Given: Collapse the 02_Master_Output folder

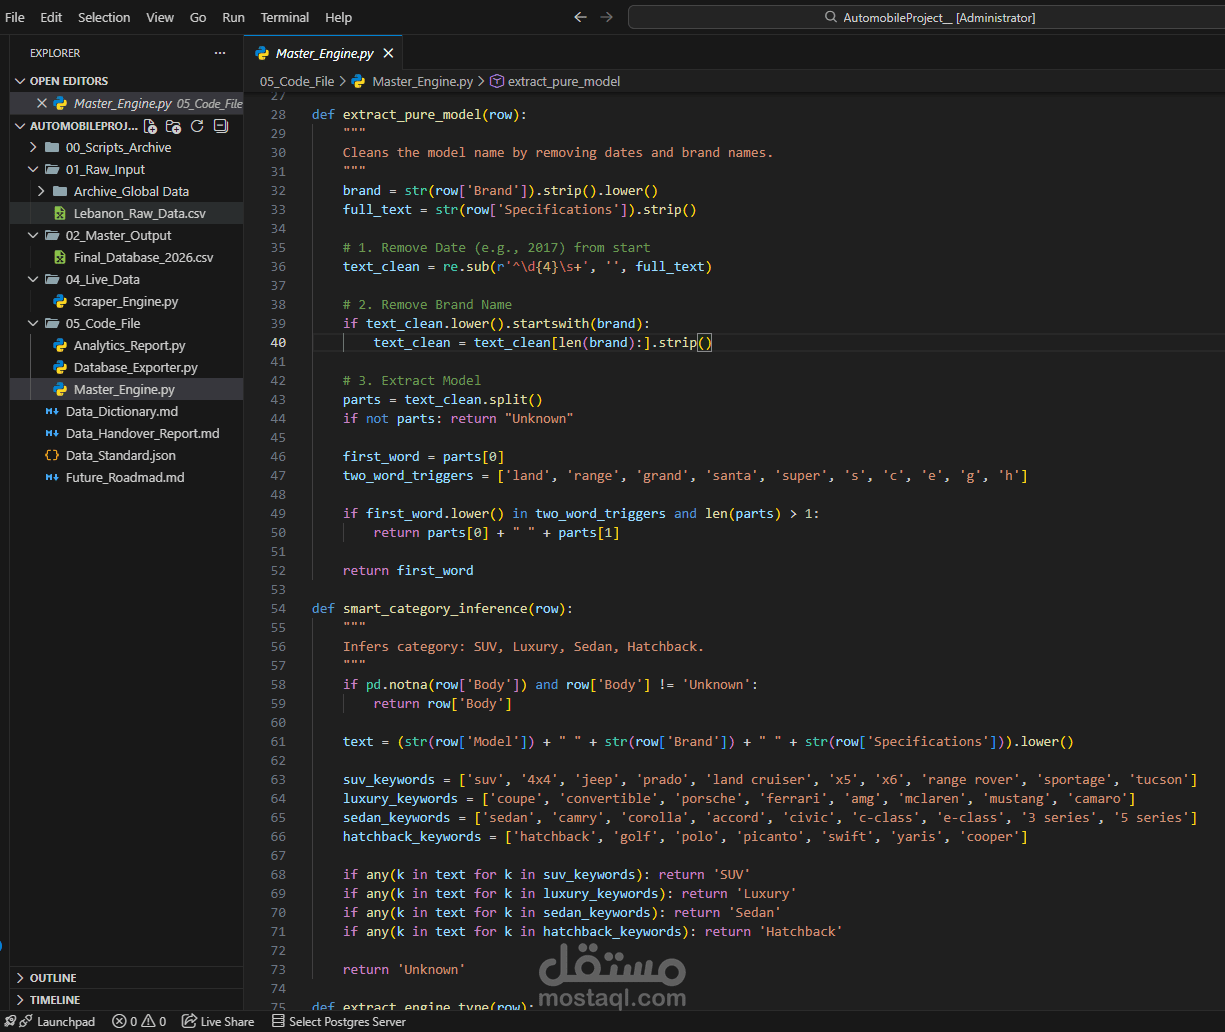Looking at the screenshot, I should tap(34, 235).
